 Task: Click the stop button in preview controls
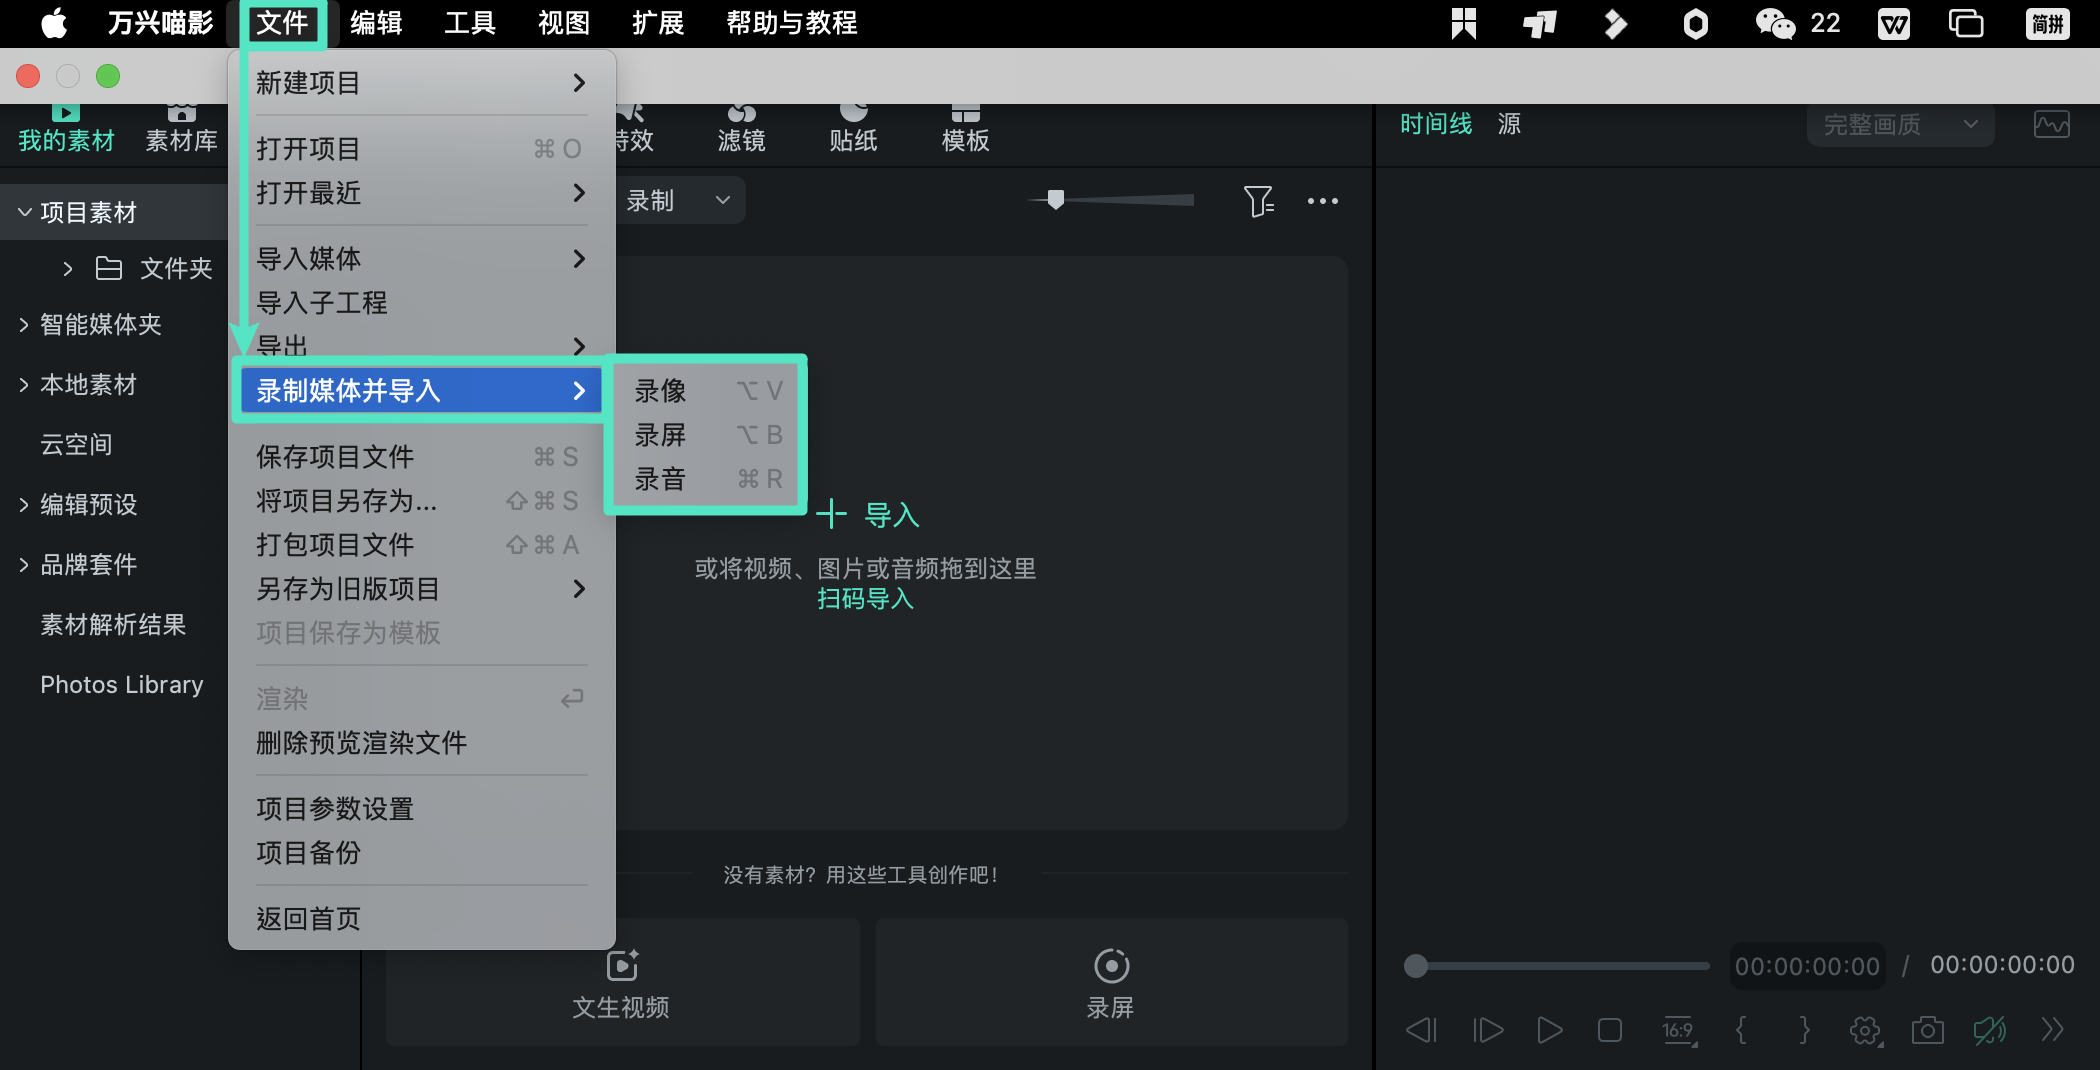click(x=1610, y=1029)
